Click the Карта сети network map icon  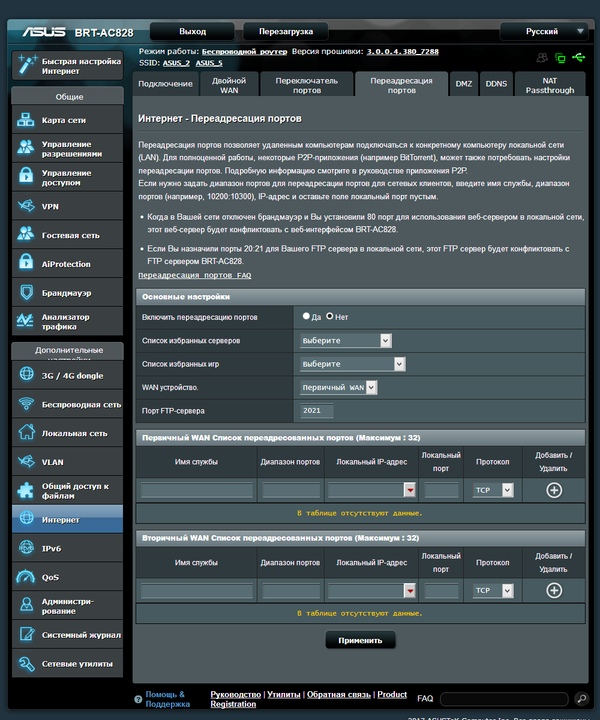26,120
